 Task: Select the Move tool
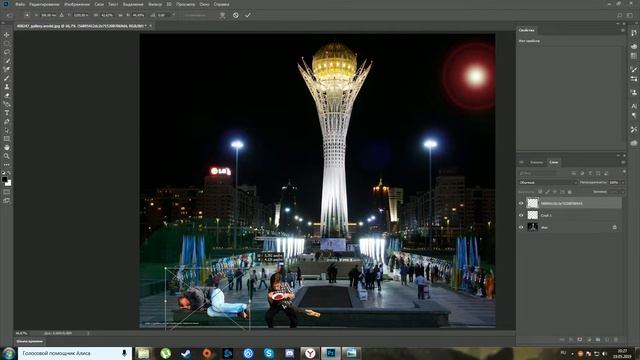[7, 35]
